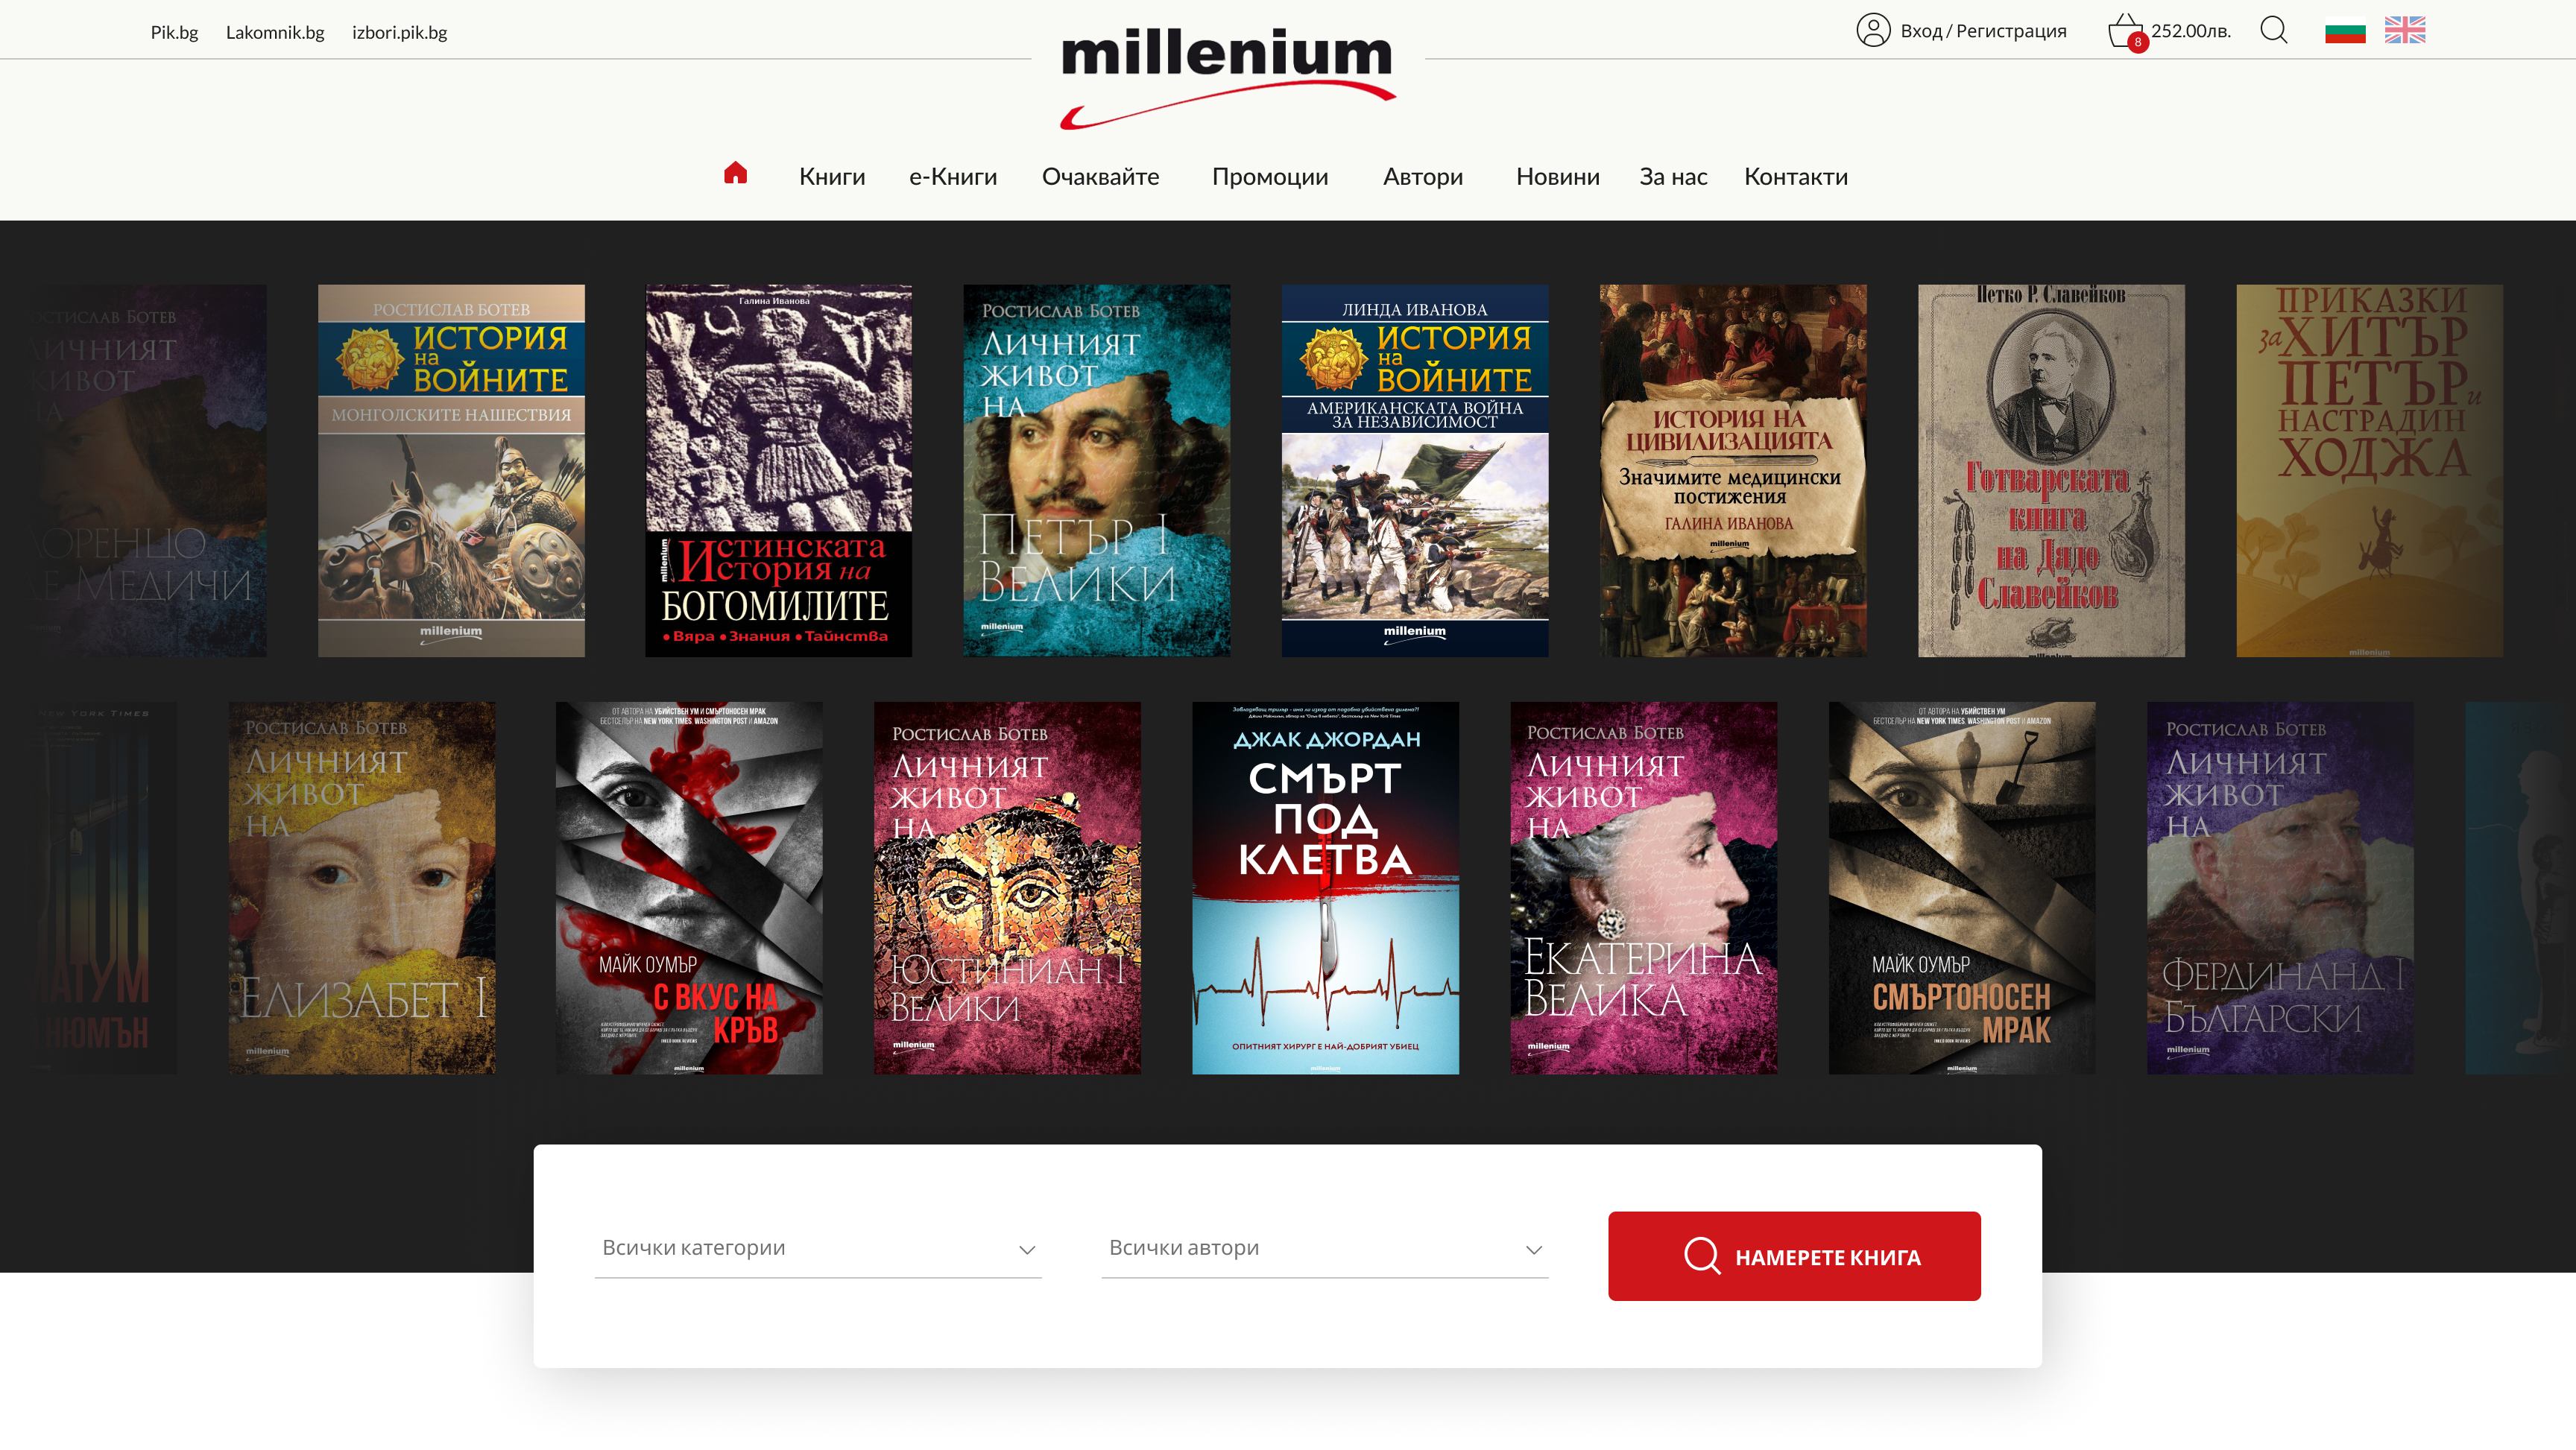Viewport: 2576px width, 1450px height.
Task: Open Вход / Регистрация link
Action: 1983,31
